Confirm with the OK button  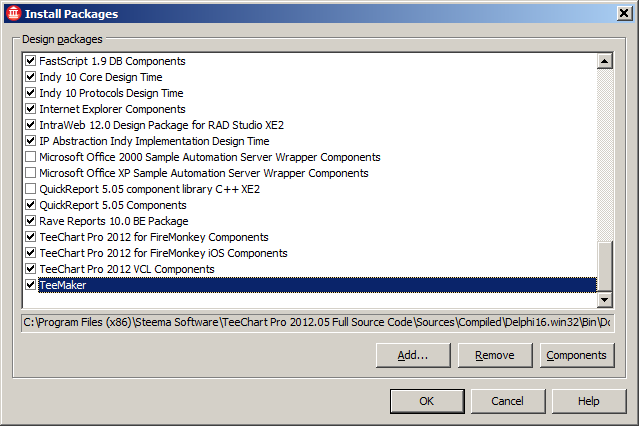[x=427, y=402]
